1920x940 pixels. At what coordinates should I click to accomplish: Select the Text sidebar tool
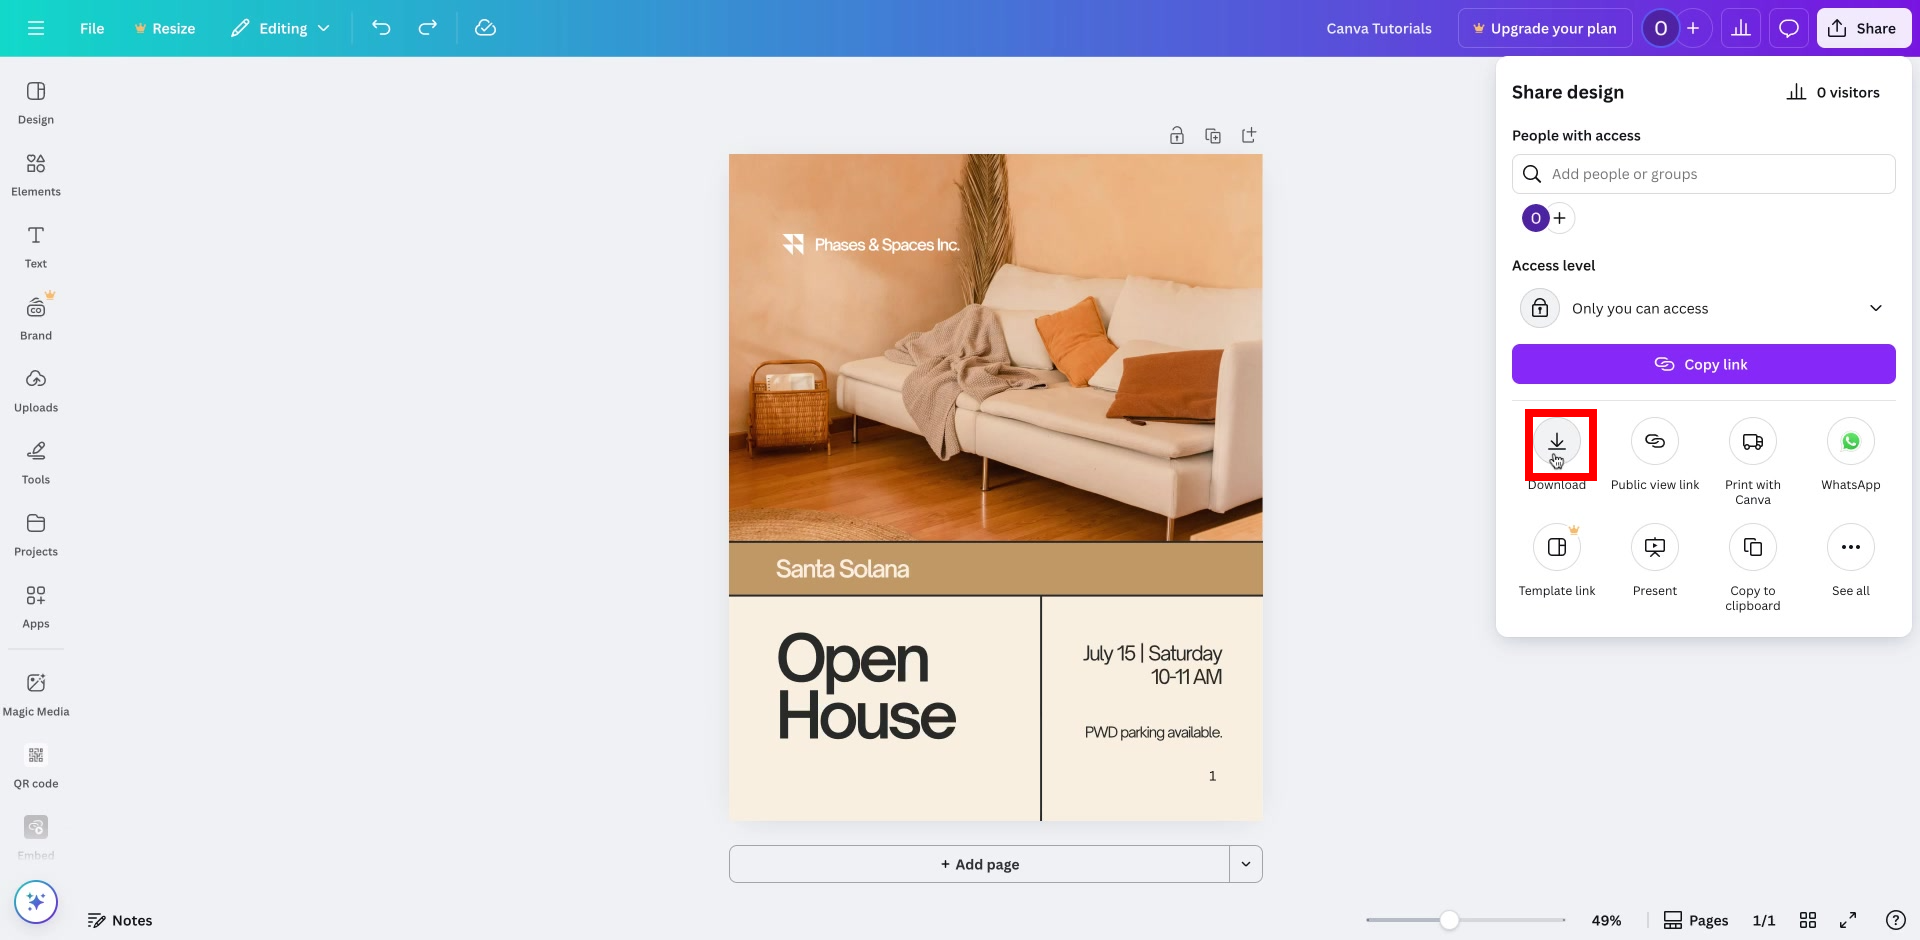[35, 245]
